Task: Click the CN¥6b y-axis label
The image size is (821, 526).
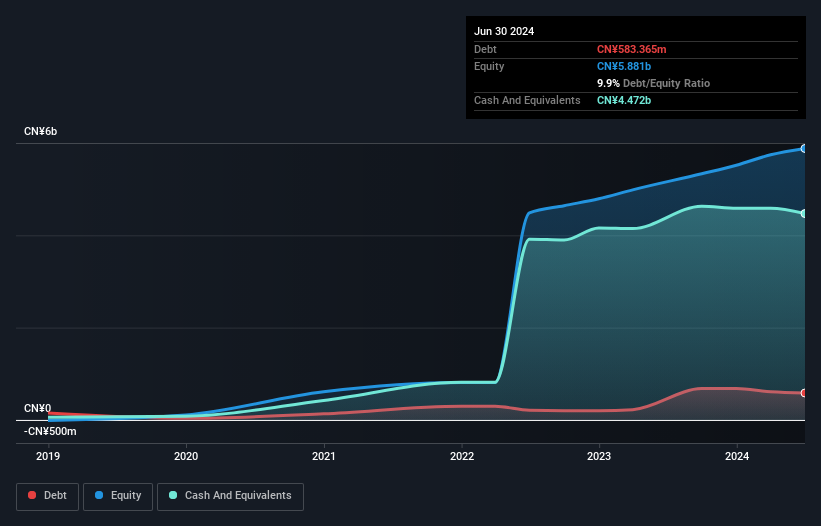Action: coord(40,131)
